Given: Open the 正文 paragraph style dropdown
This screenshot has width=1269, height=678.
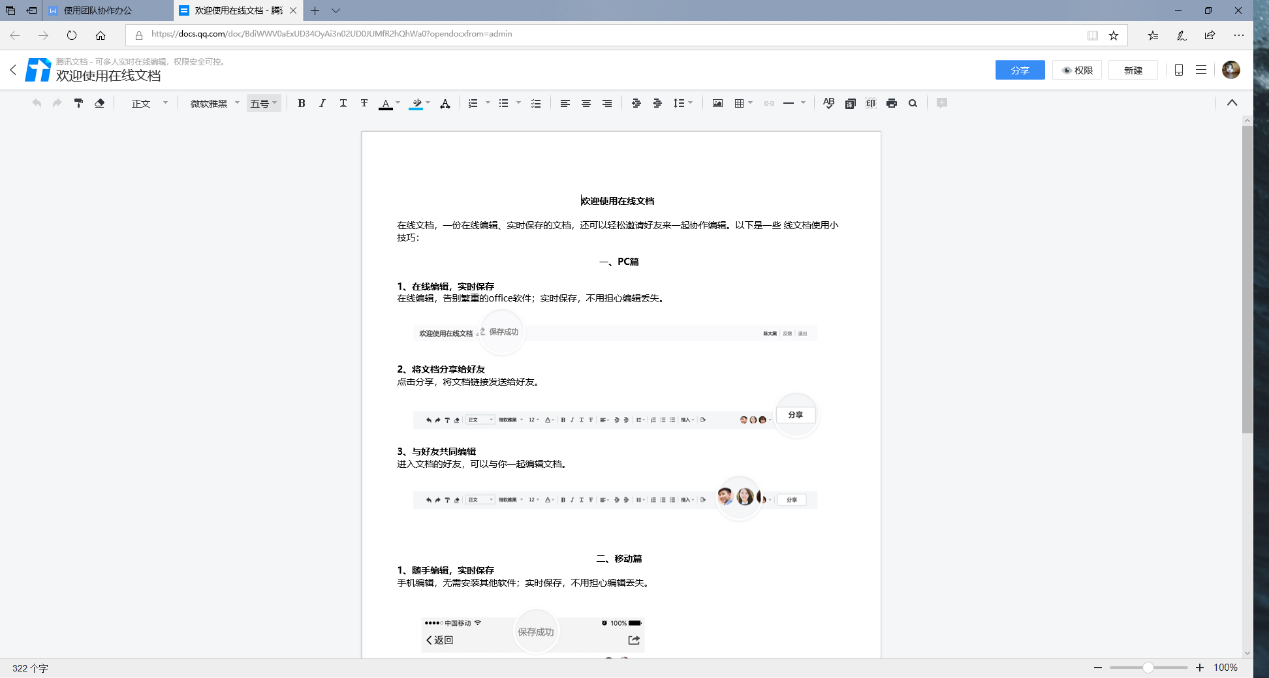Looking at the screenshot, I should (149, 103).
